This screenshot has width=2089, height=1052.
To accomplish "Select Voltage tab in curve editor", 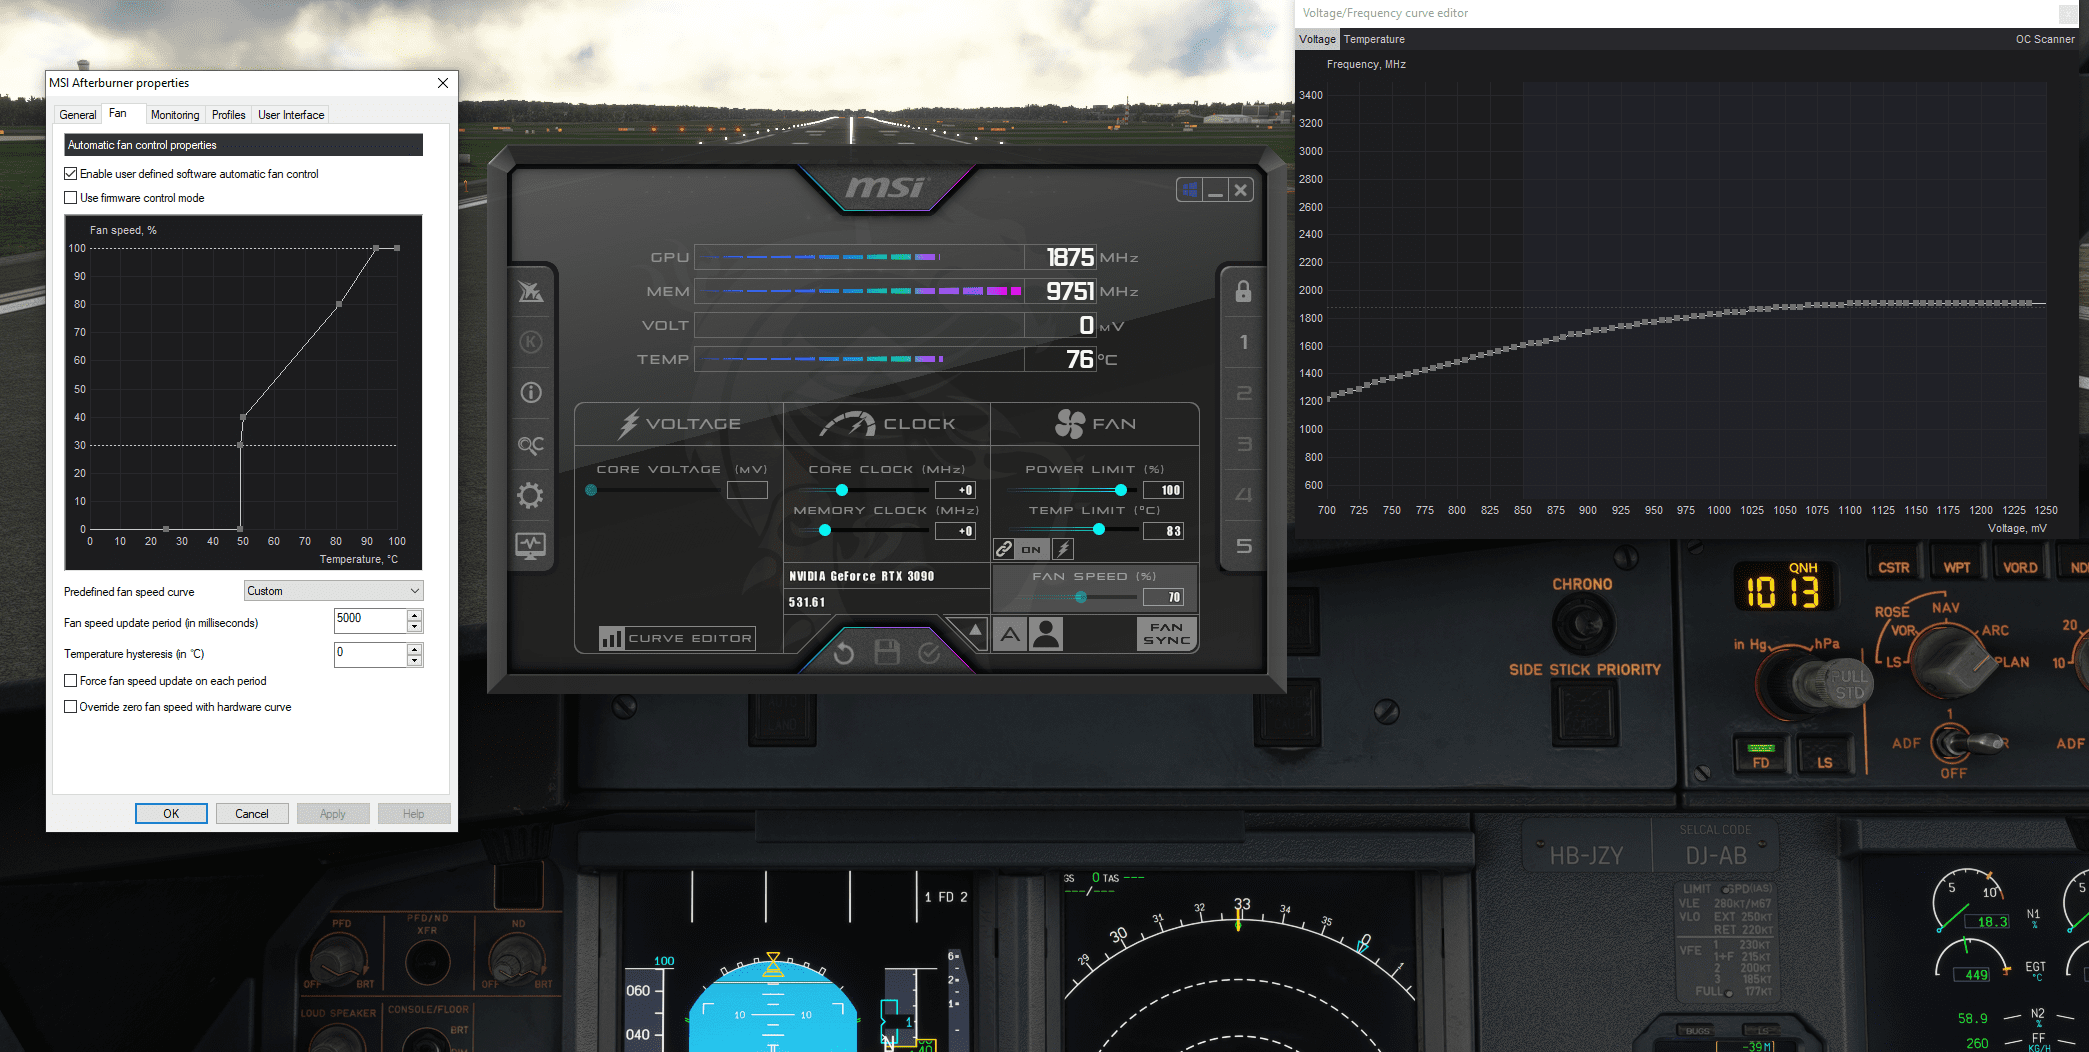I will (1317, 39).
